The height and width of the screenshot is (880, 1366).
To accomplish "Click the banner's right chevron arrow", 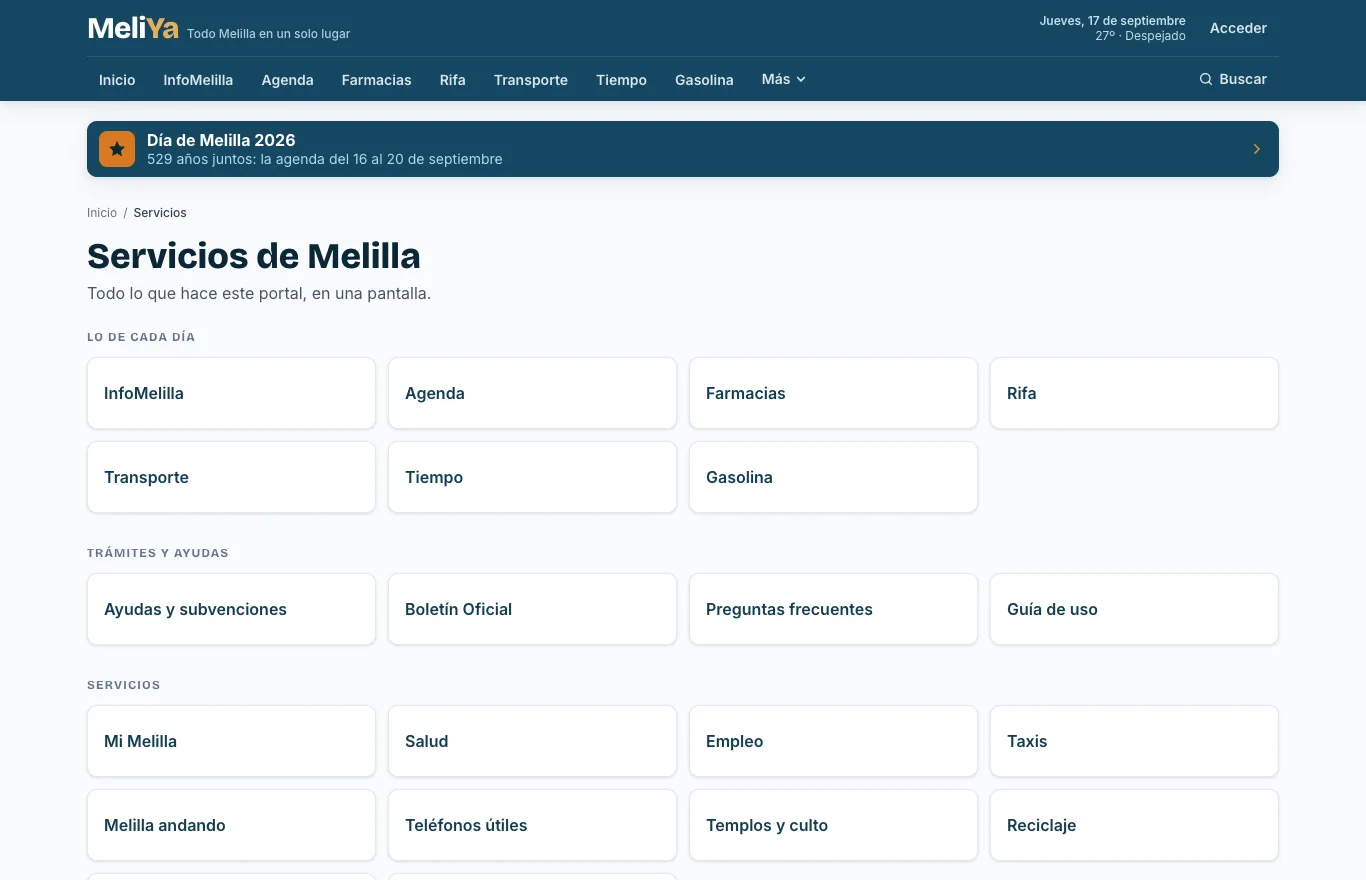I will [1257, 149].
